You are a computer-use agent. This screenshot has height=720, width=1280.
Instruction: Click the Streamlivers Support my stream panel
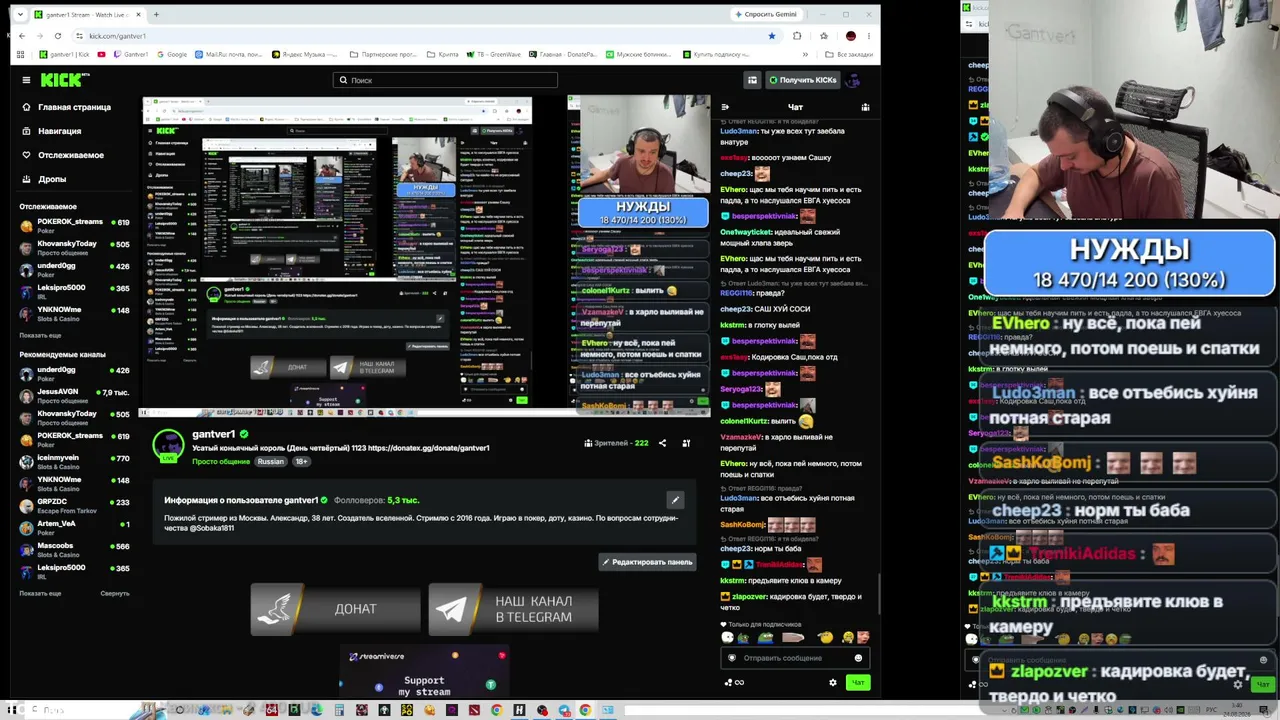pos(424,673)
